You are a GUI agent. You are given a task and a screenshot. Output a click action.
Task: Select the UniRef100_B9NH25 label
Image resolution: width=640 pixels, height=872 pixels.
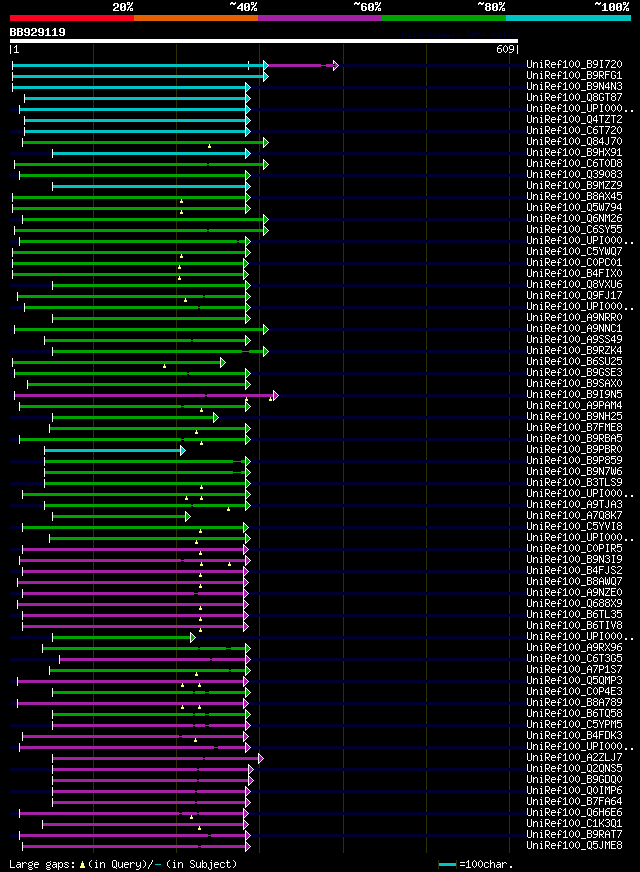pyautogui.click(x=574, y=417)
